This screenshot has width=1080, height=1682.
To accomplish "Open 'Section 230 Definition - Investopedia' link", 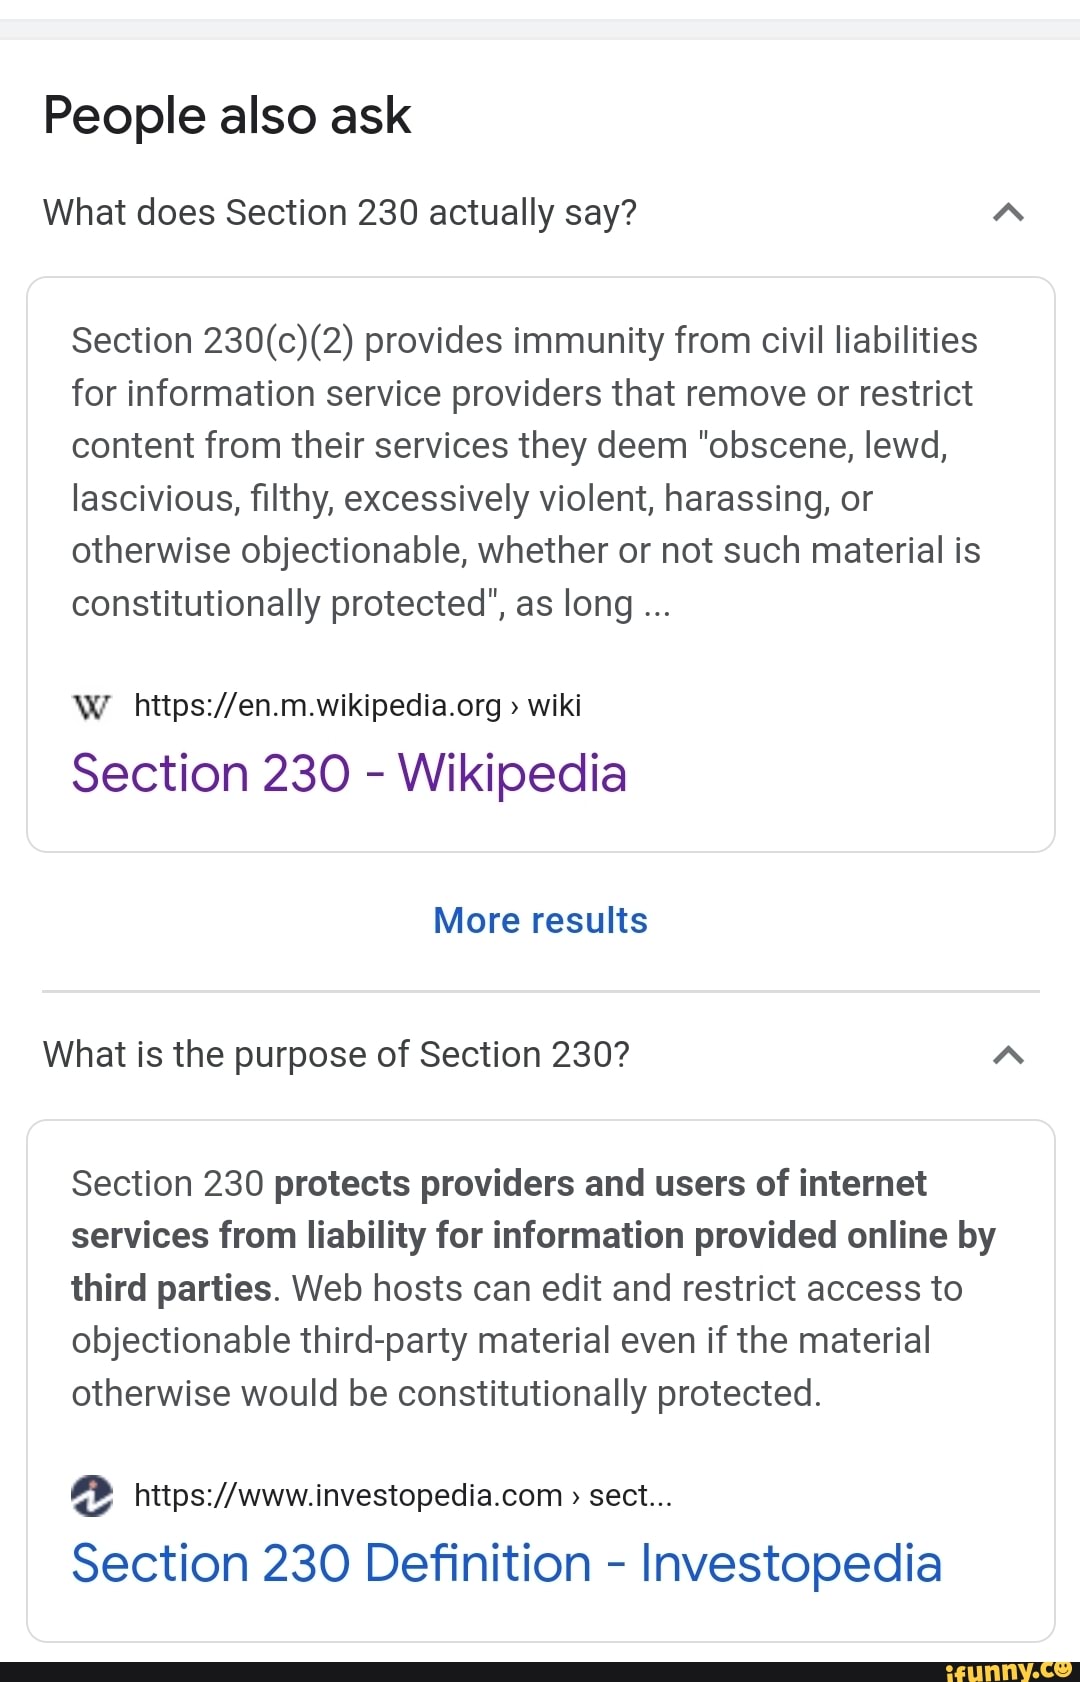I will (x=506, y=1563).
